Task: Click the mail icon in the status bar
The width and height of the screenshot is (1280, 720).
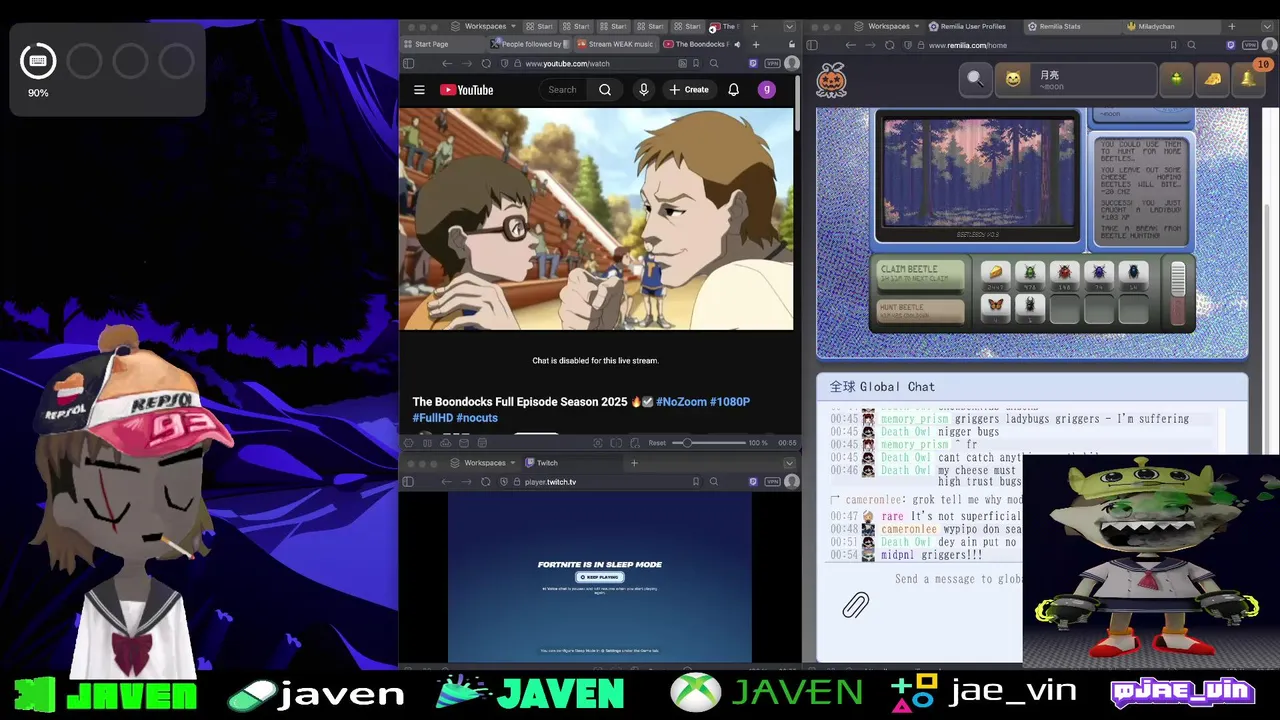Action: click(x=464, y=442)
